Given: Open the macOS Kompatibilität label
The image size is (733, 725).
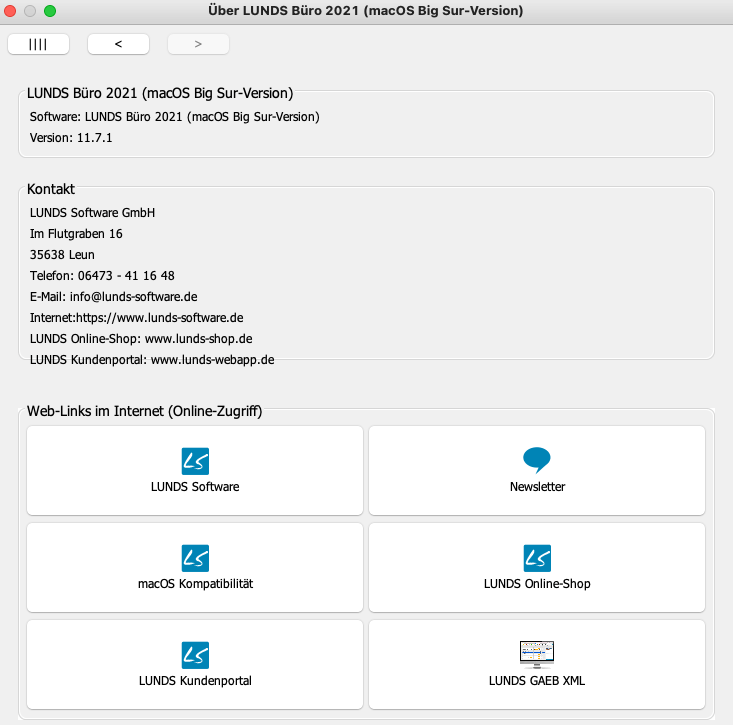Looking at the screenshot, I should point(195,584).
